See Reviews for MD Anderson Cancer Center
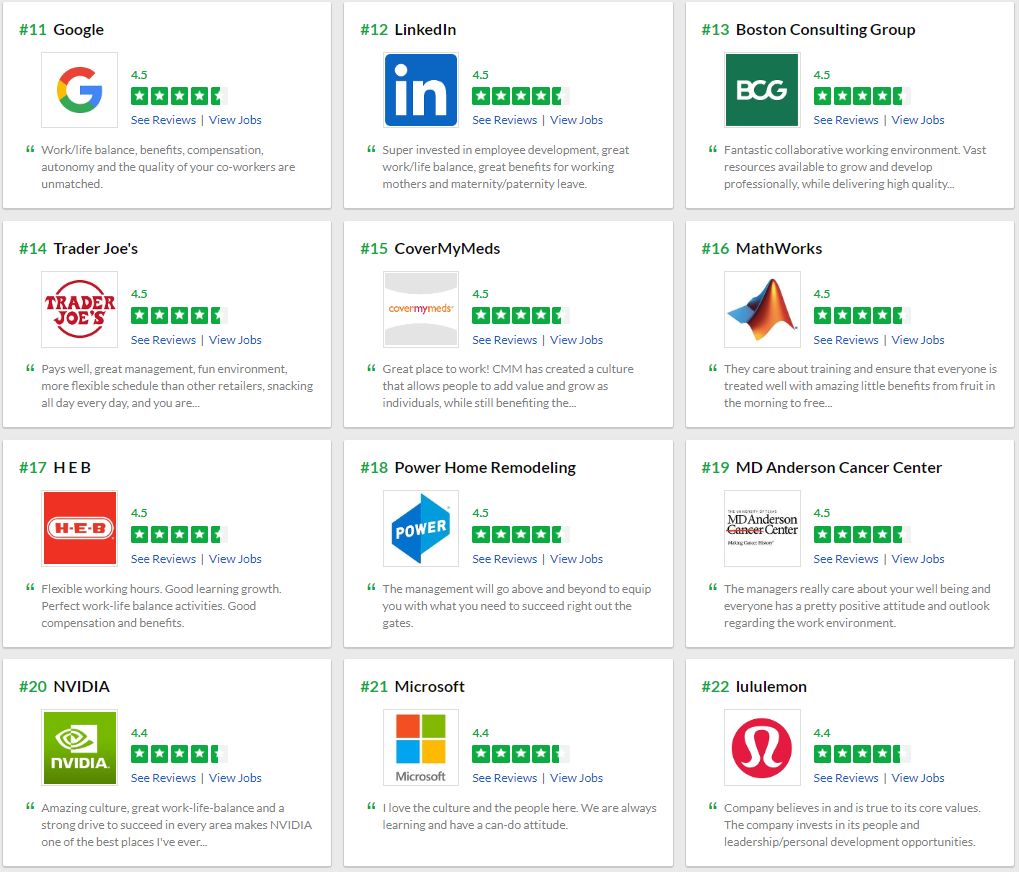 (845, 558)
